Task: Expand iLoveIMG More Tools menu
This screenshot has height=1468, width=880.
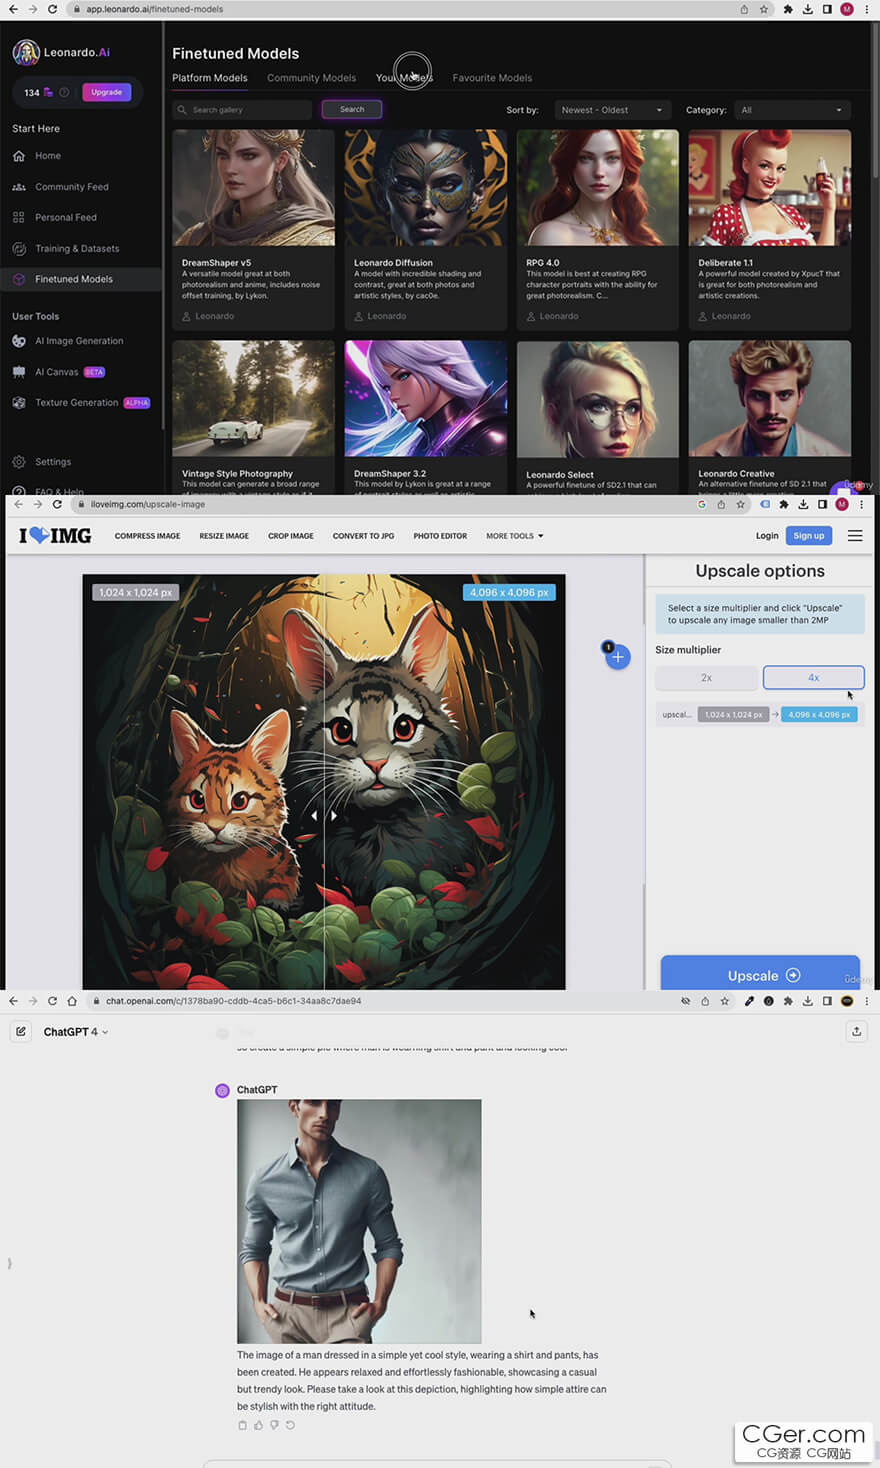Action: [x=515, y=536]
